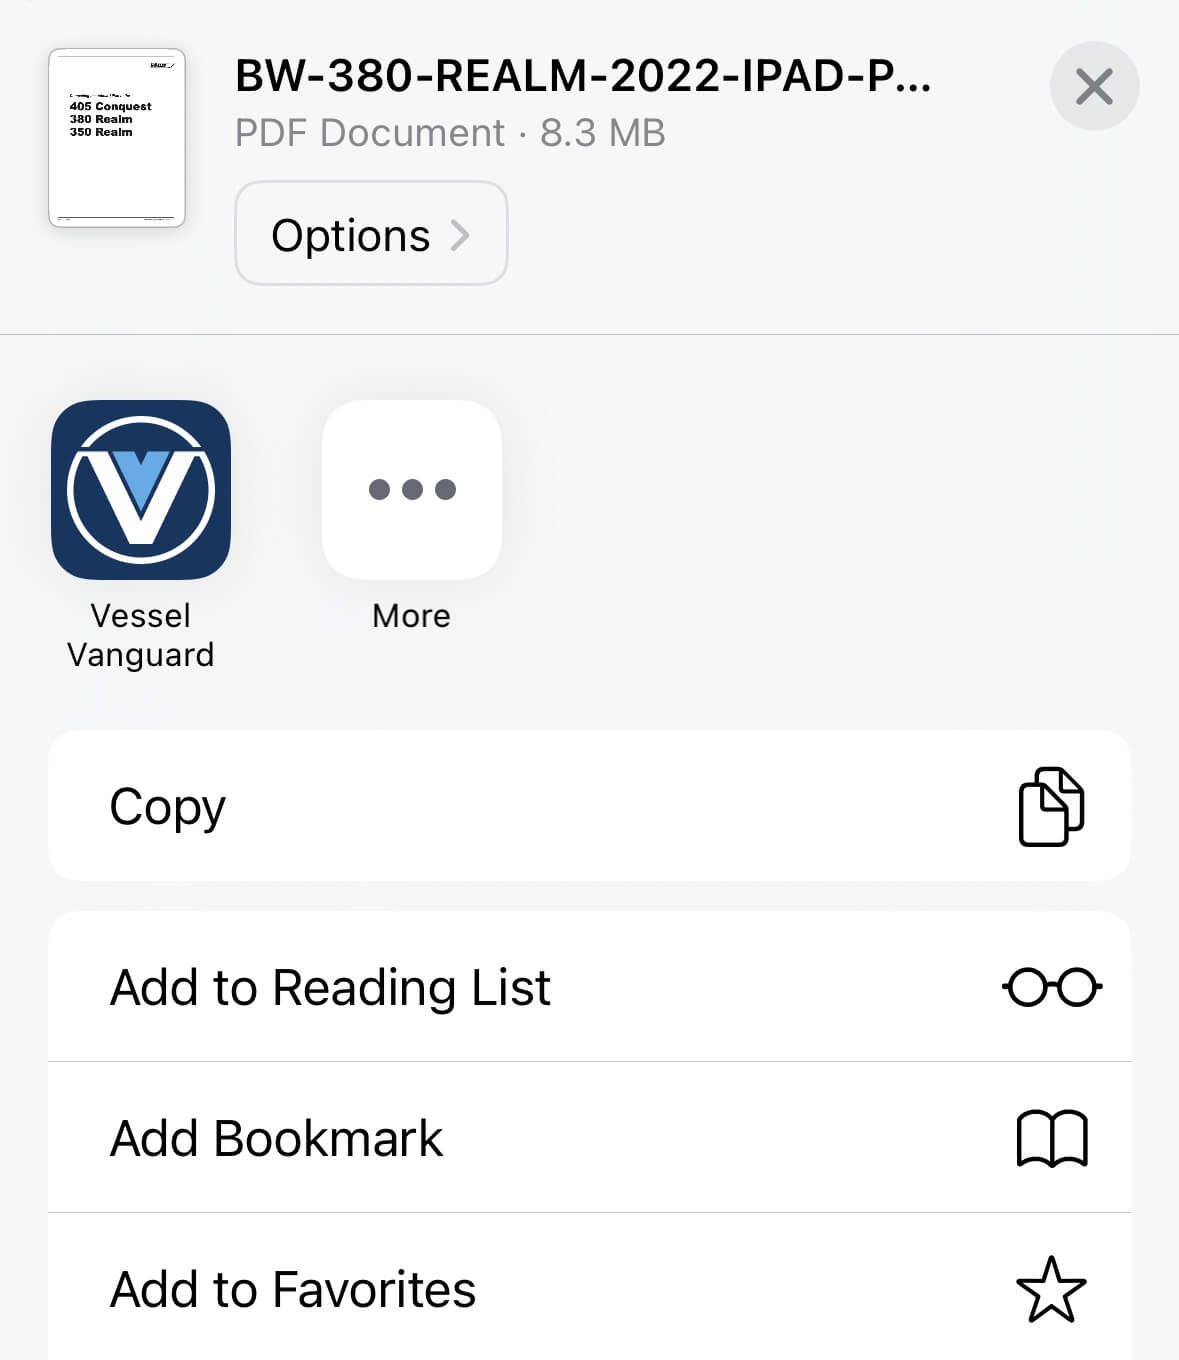Click the BW-380-REALM-2022-IPAD file title
The width and height of the screenshot is (1179, 1360).
coord(583,77)
